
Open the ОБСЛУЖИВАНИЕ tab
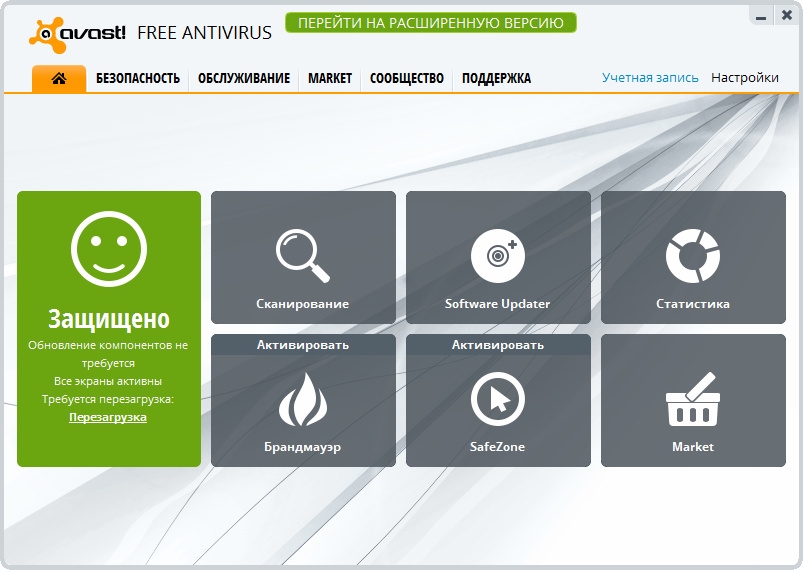[x=244, y=79]
